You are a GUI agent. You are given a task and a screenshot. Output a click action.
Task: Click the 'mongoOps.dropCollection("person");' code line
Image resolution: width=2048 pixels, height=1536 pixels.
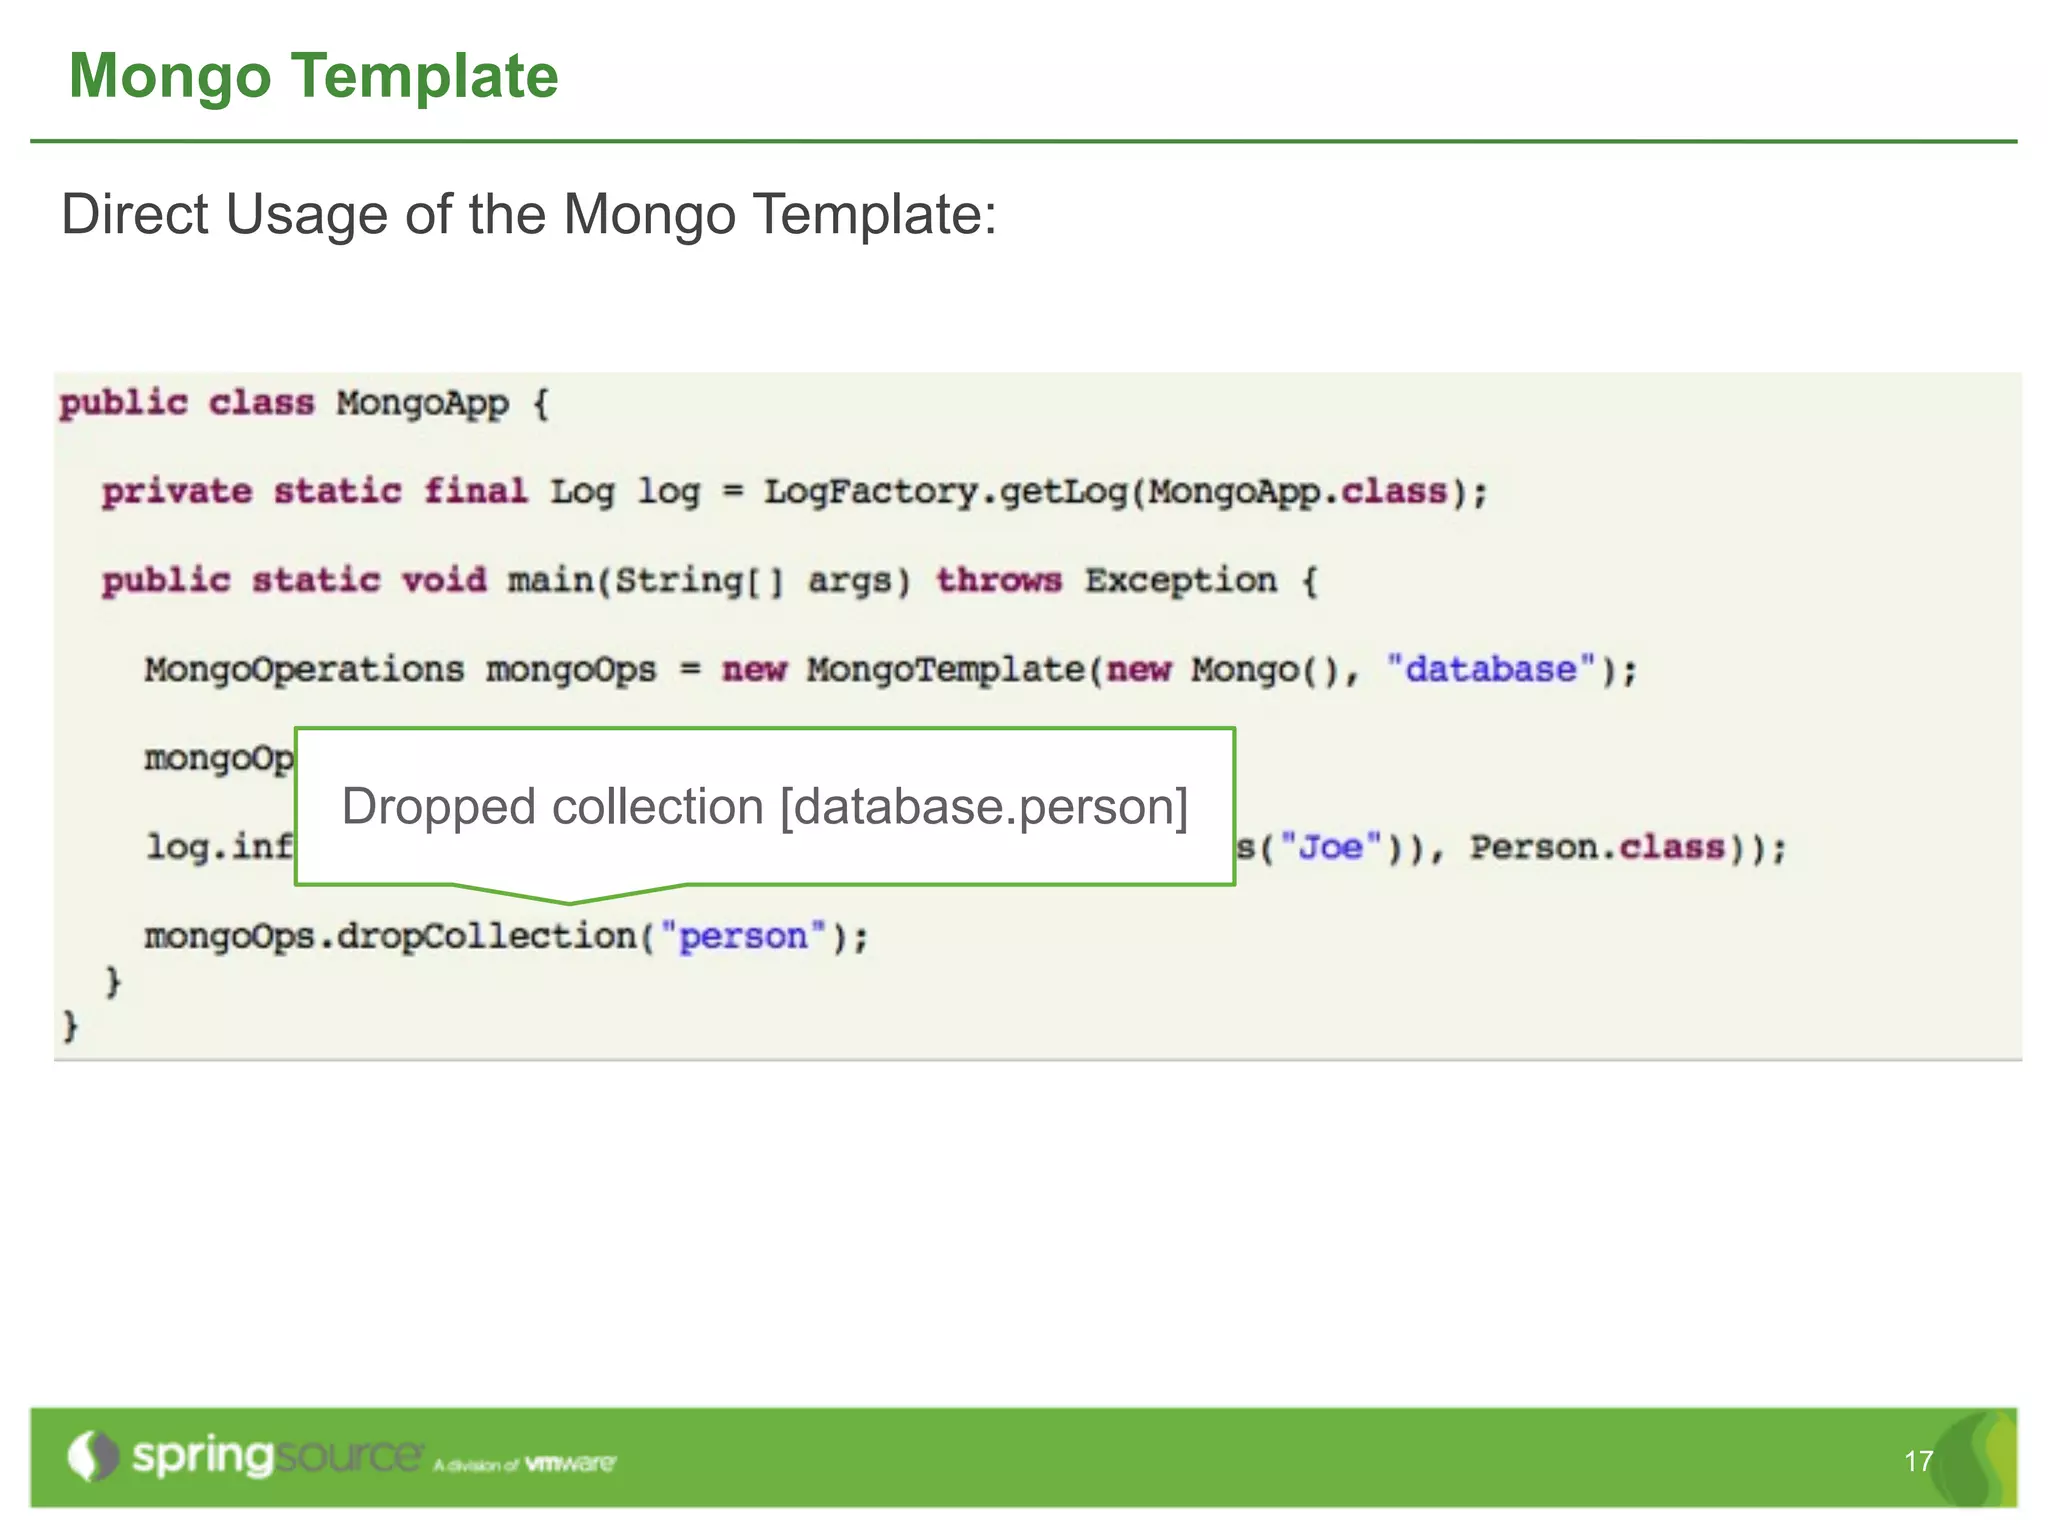tap(507, 937)
